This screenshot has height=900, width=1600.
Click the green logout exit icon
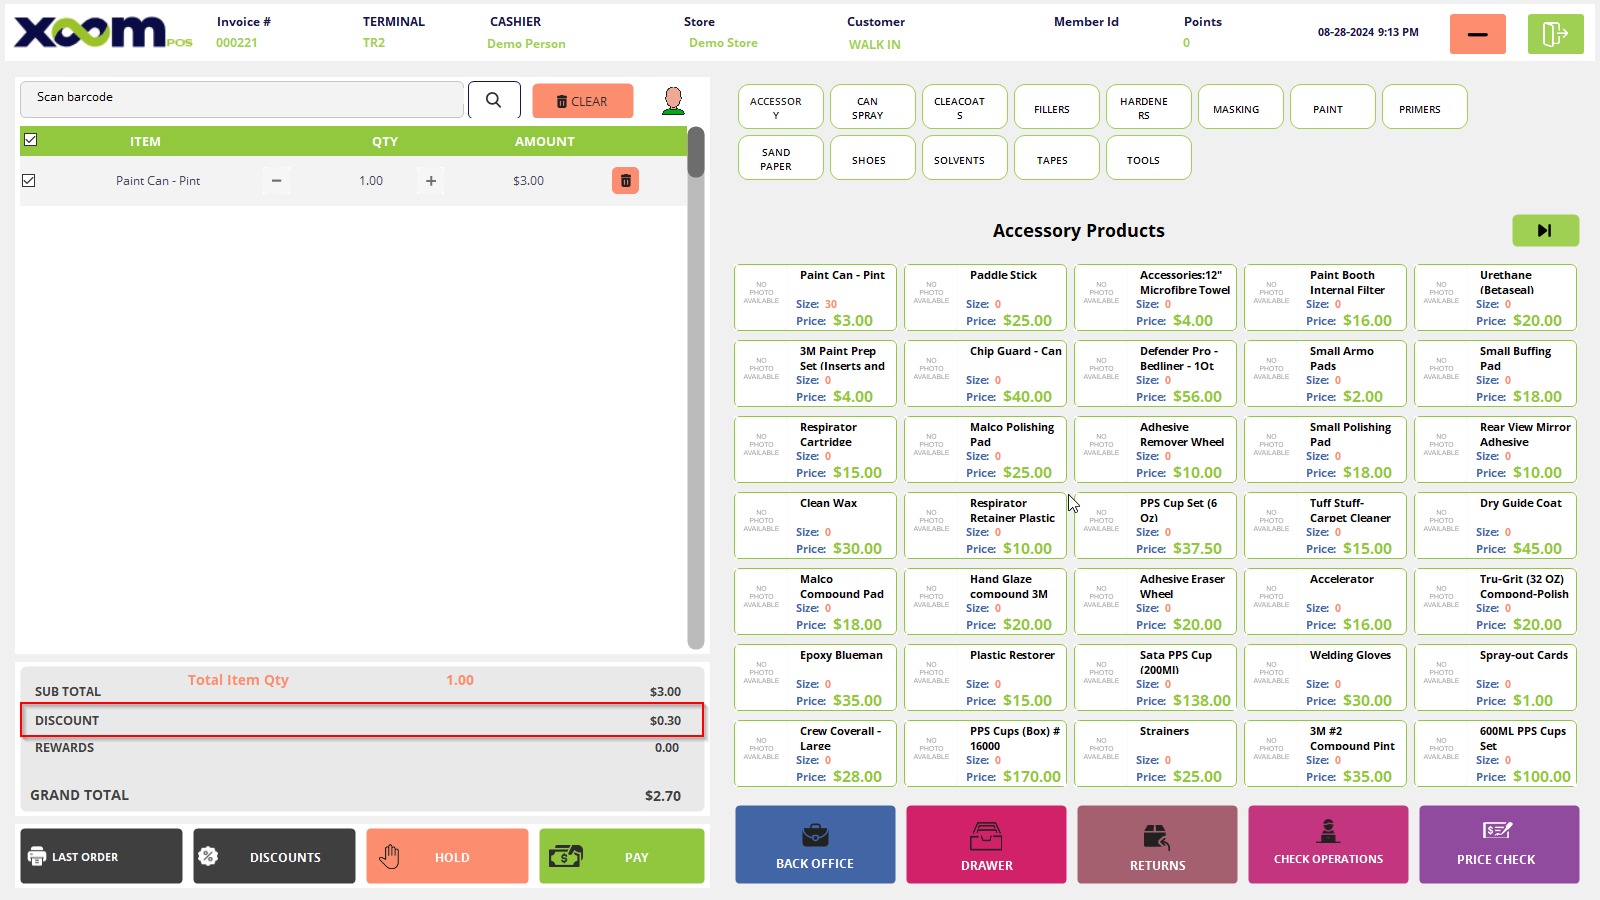(x=1555, y=34)
